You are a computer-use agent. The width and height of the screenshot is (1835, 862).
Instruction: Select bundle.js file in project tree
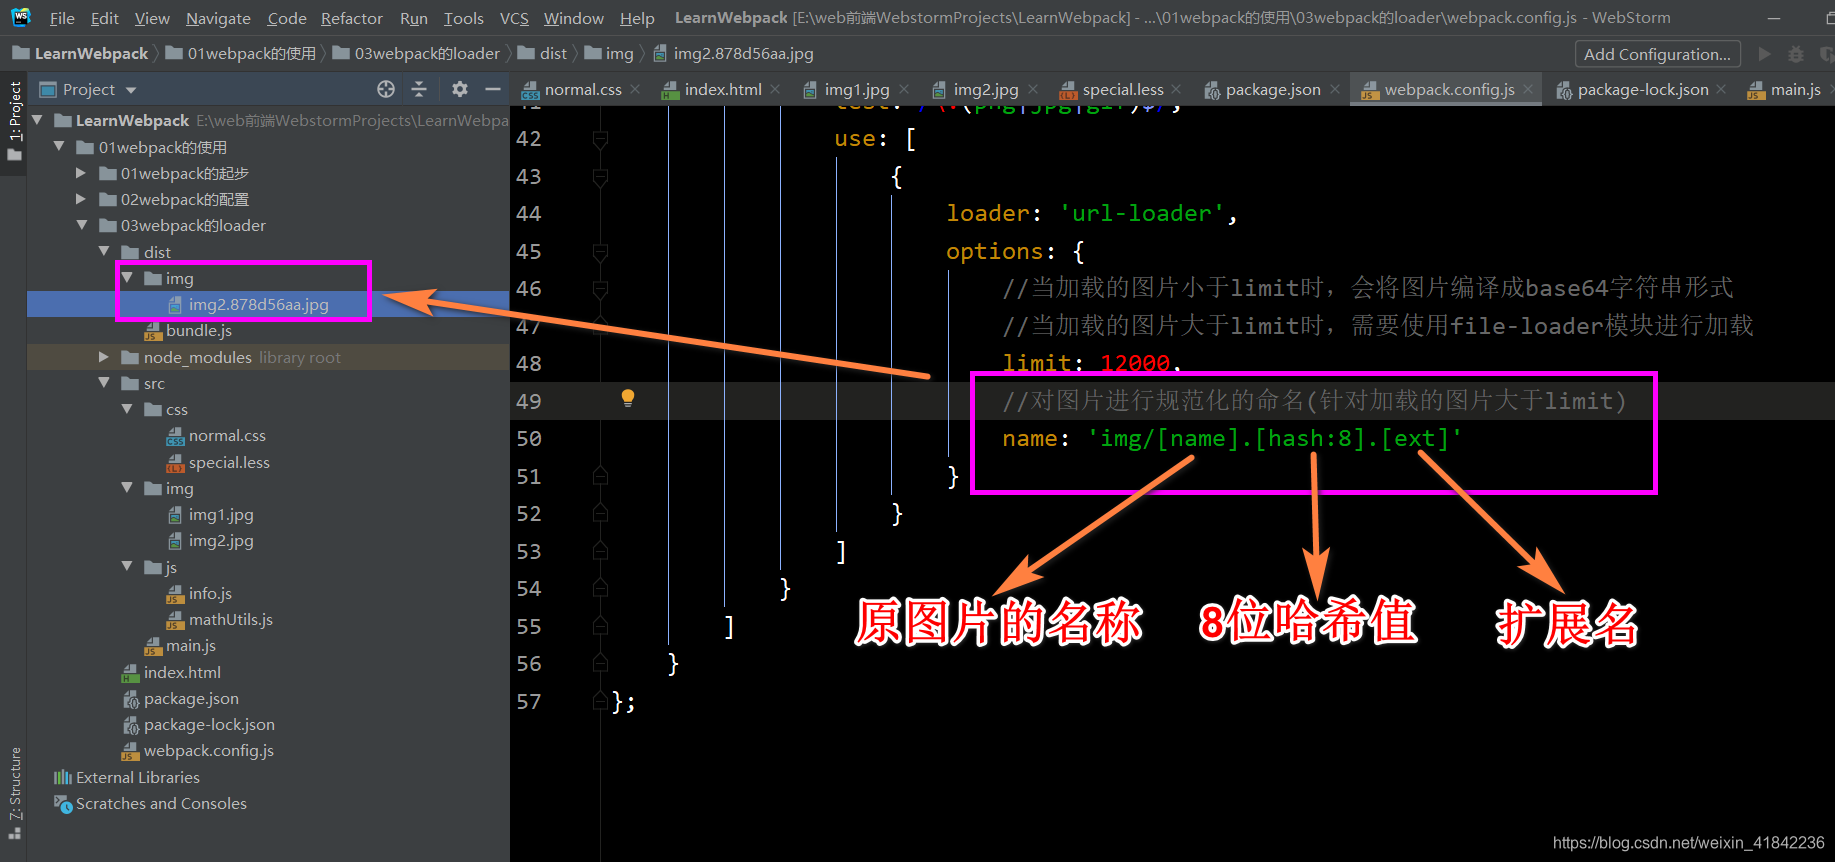click(198, 330)
